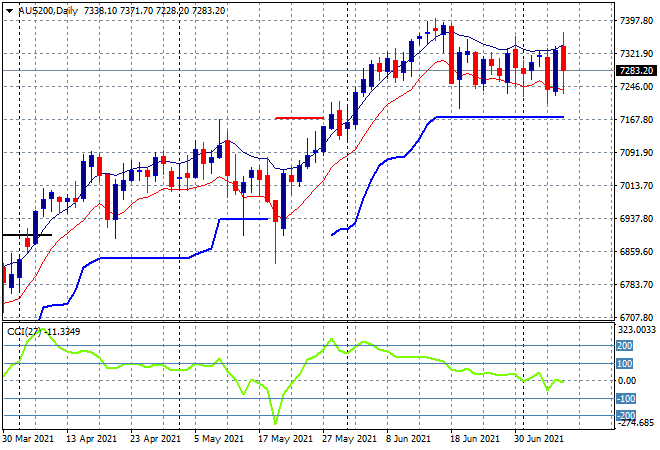
Task: Click the CCI 100 level label
Action: coord(624,364)
